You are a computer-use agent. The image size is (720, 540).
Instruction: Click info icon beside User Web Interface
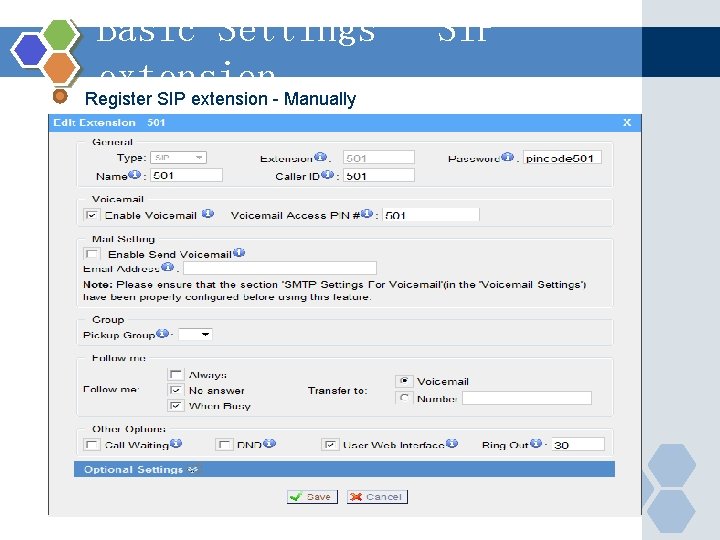(452, 443)
